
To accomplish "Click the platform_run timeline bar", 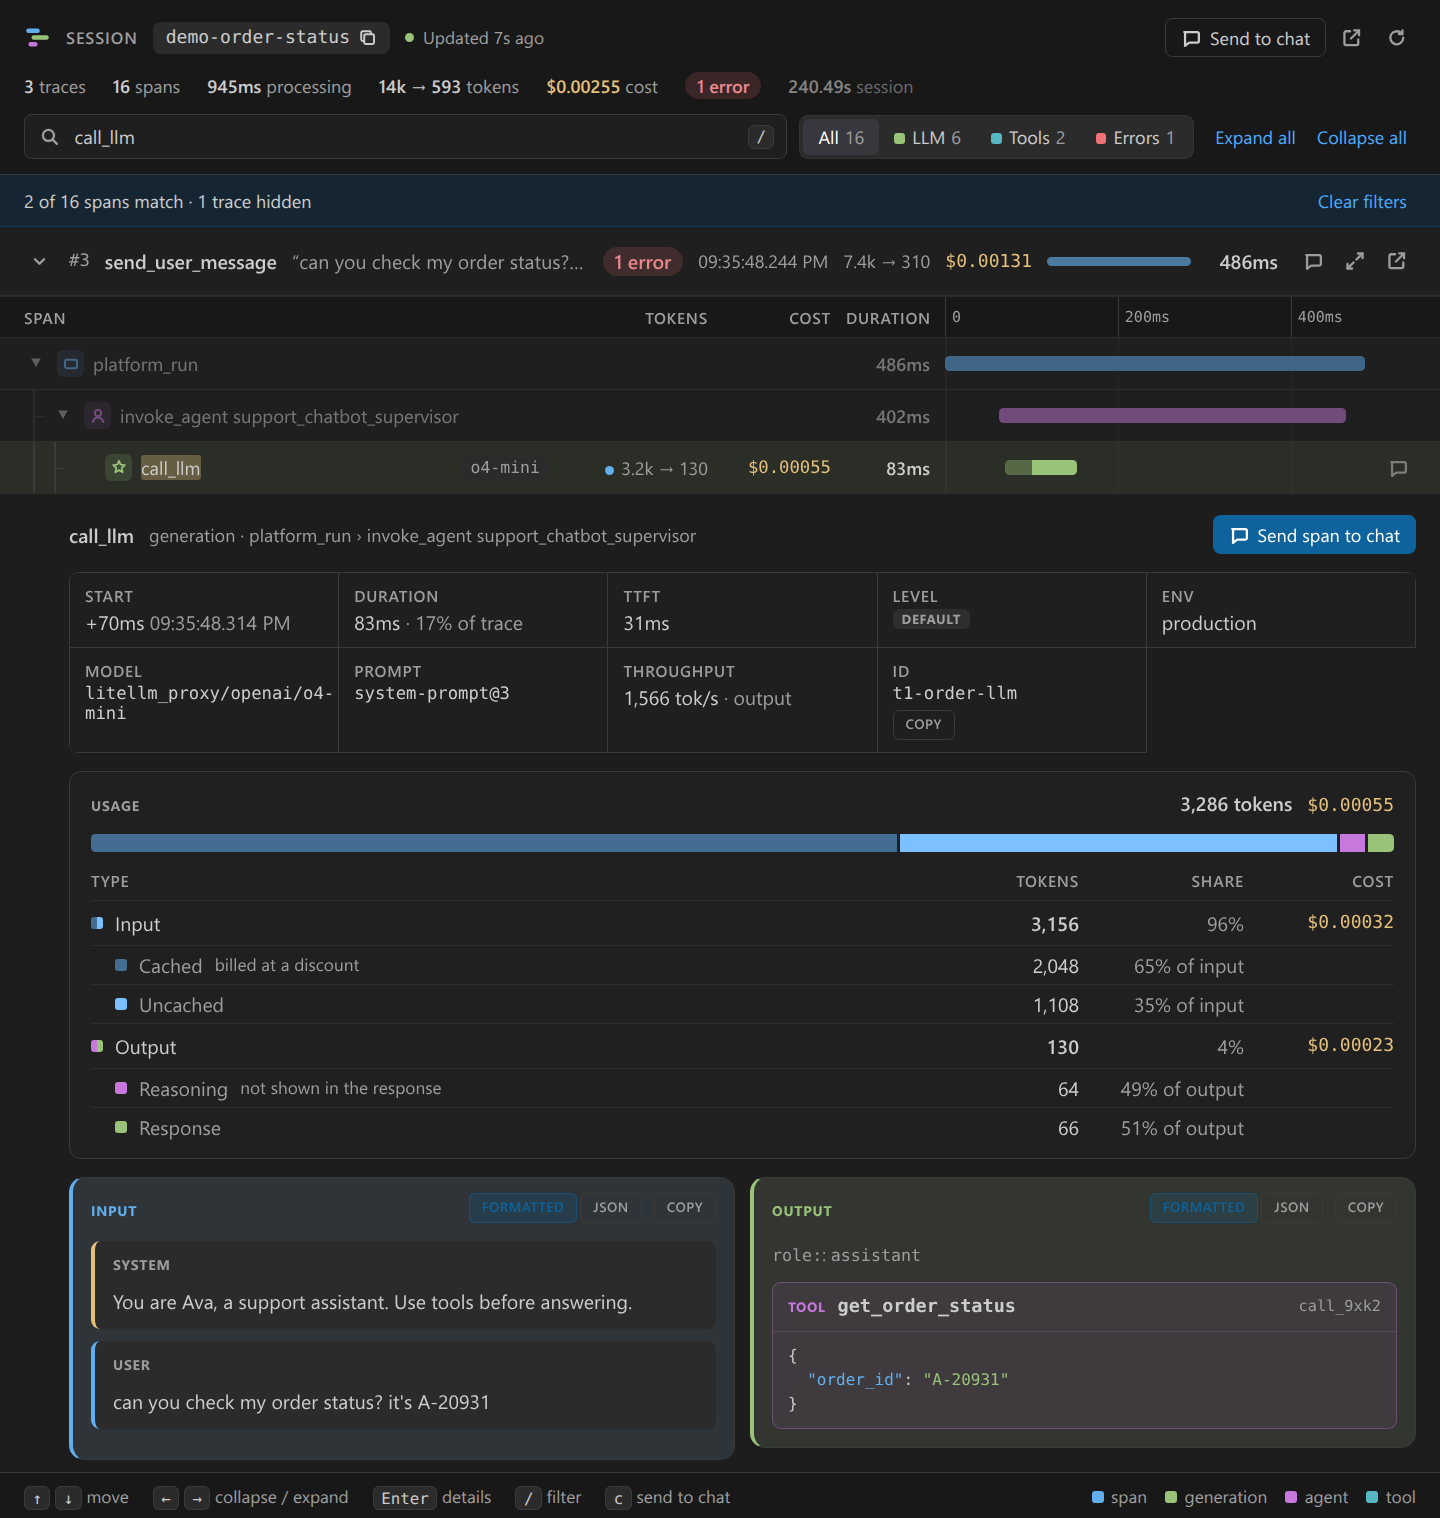I will point(1155,364).
